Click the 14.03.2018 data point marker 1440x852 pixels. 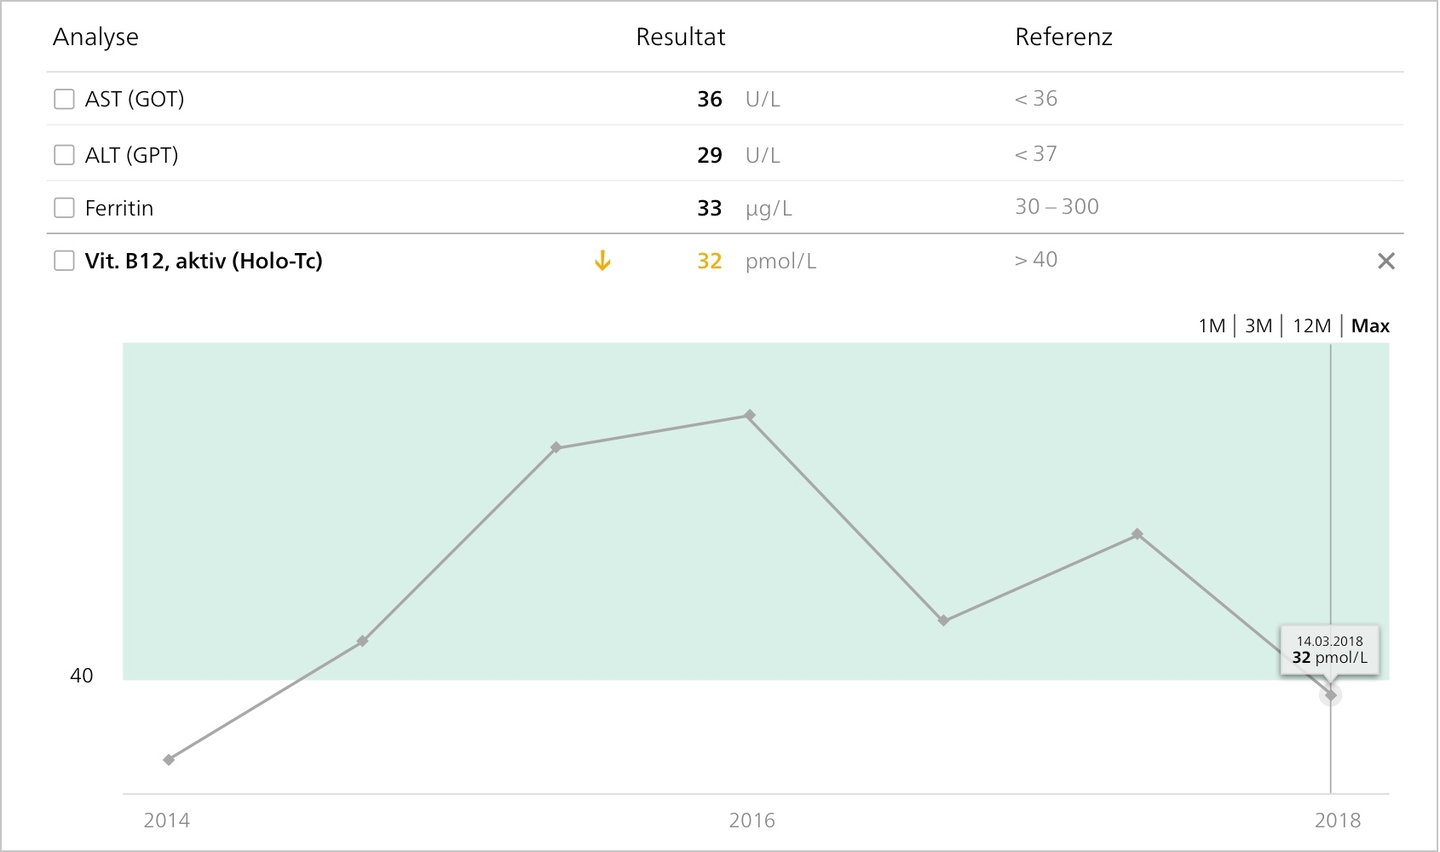point(1330,695)
